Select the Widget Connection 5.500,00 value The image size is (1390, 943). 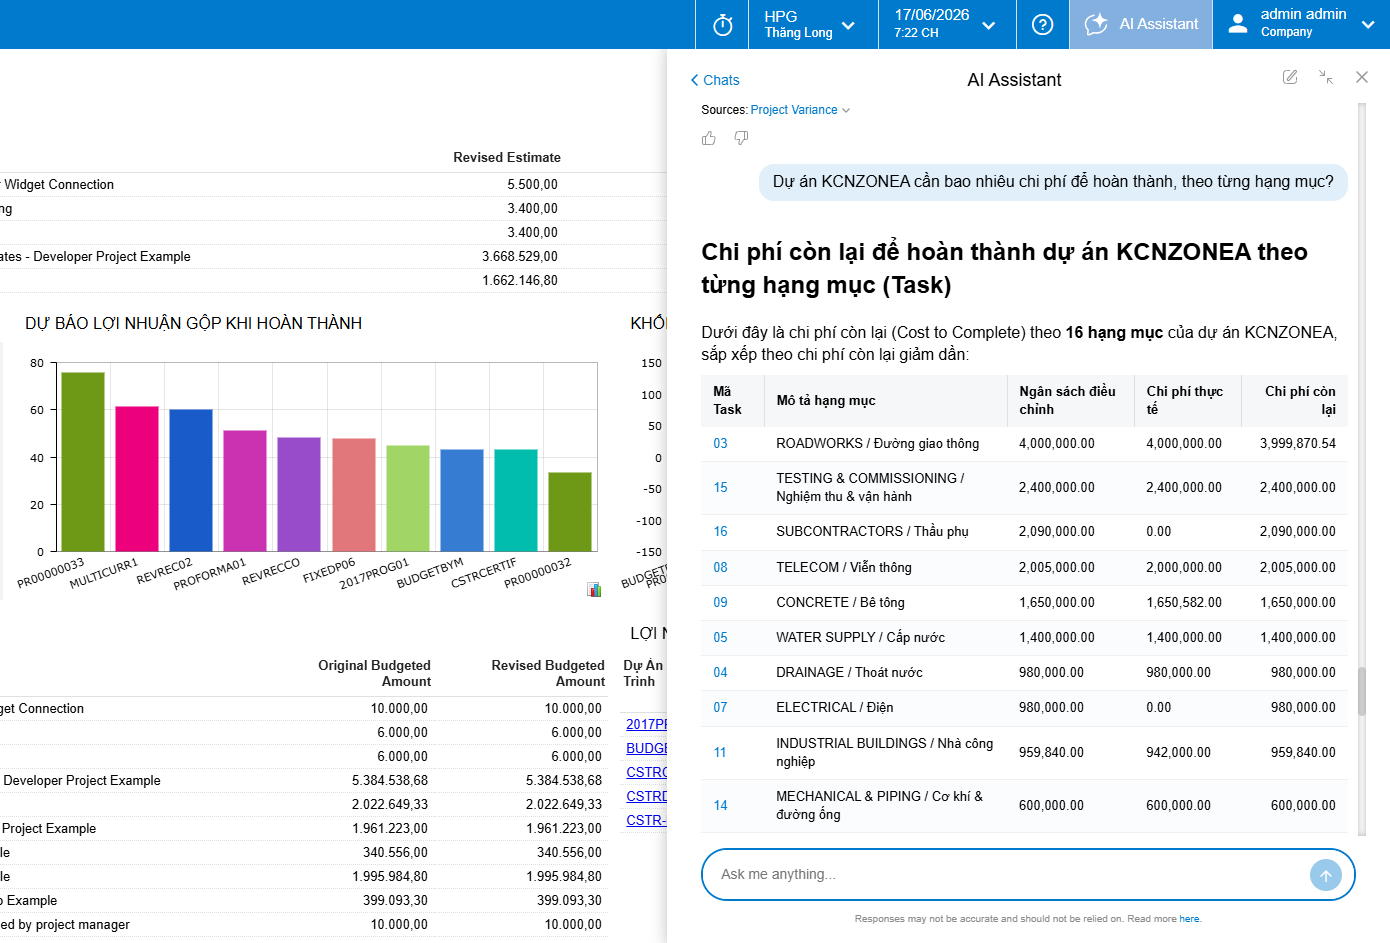coord(532,184)
